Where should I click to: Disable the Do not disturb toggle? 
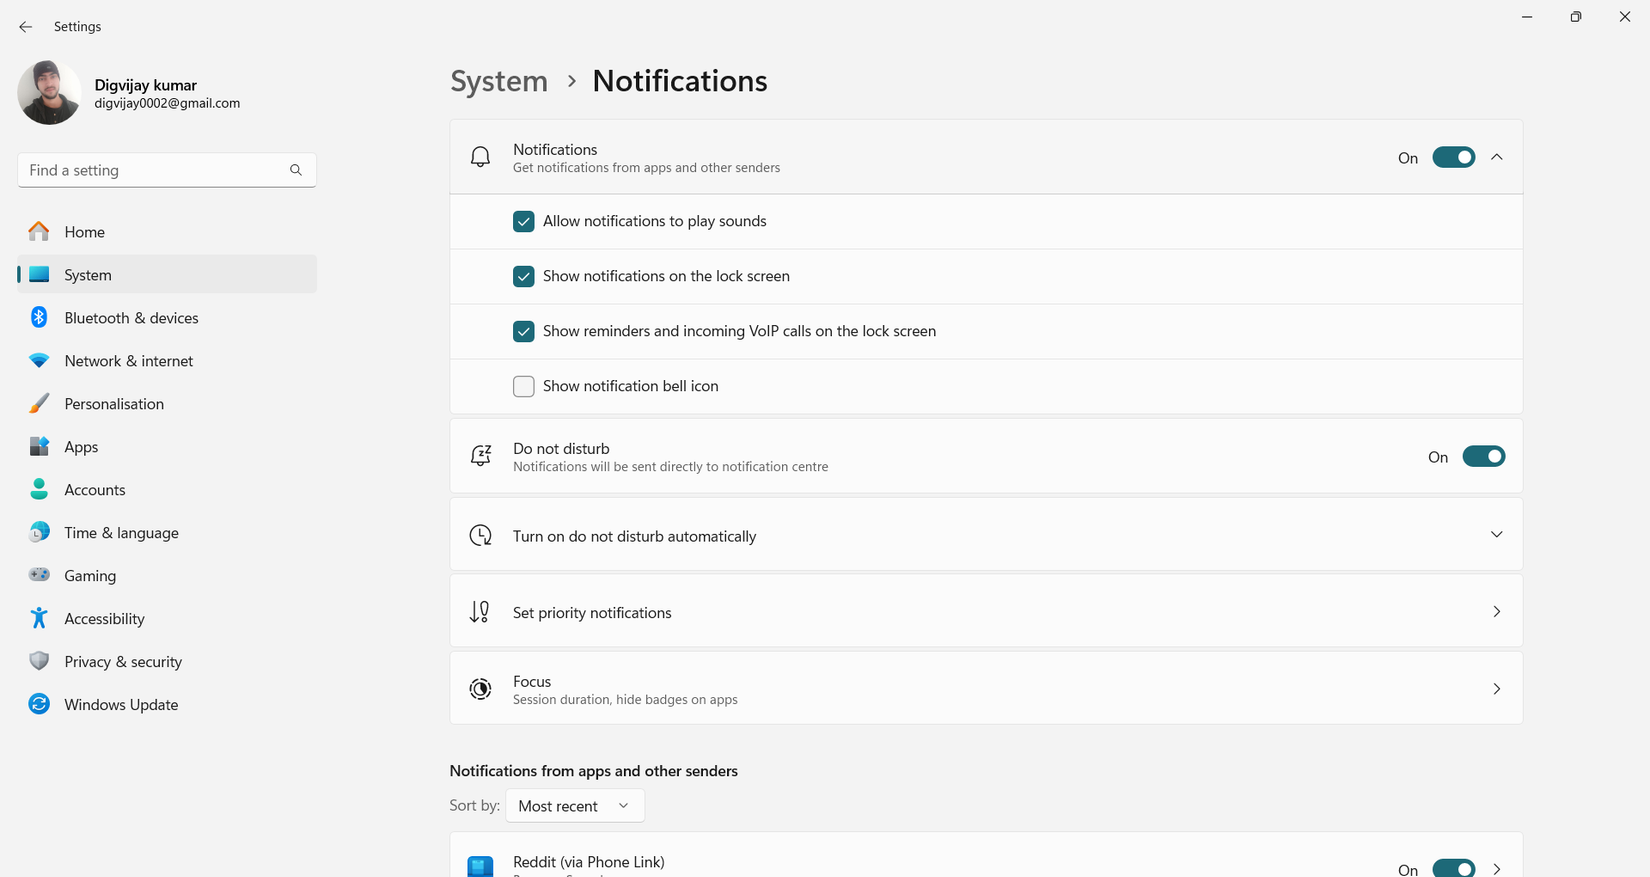click(x=1483, y=457)
